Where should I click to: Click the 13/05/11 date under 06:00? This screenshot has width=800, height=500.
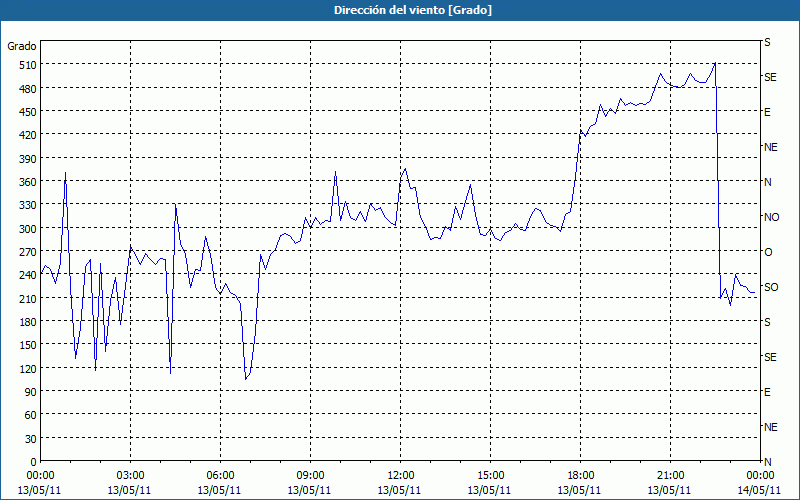point(219,490)
